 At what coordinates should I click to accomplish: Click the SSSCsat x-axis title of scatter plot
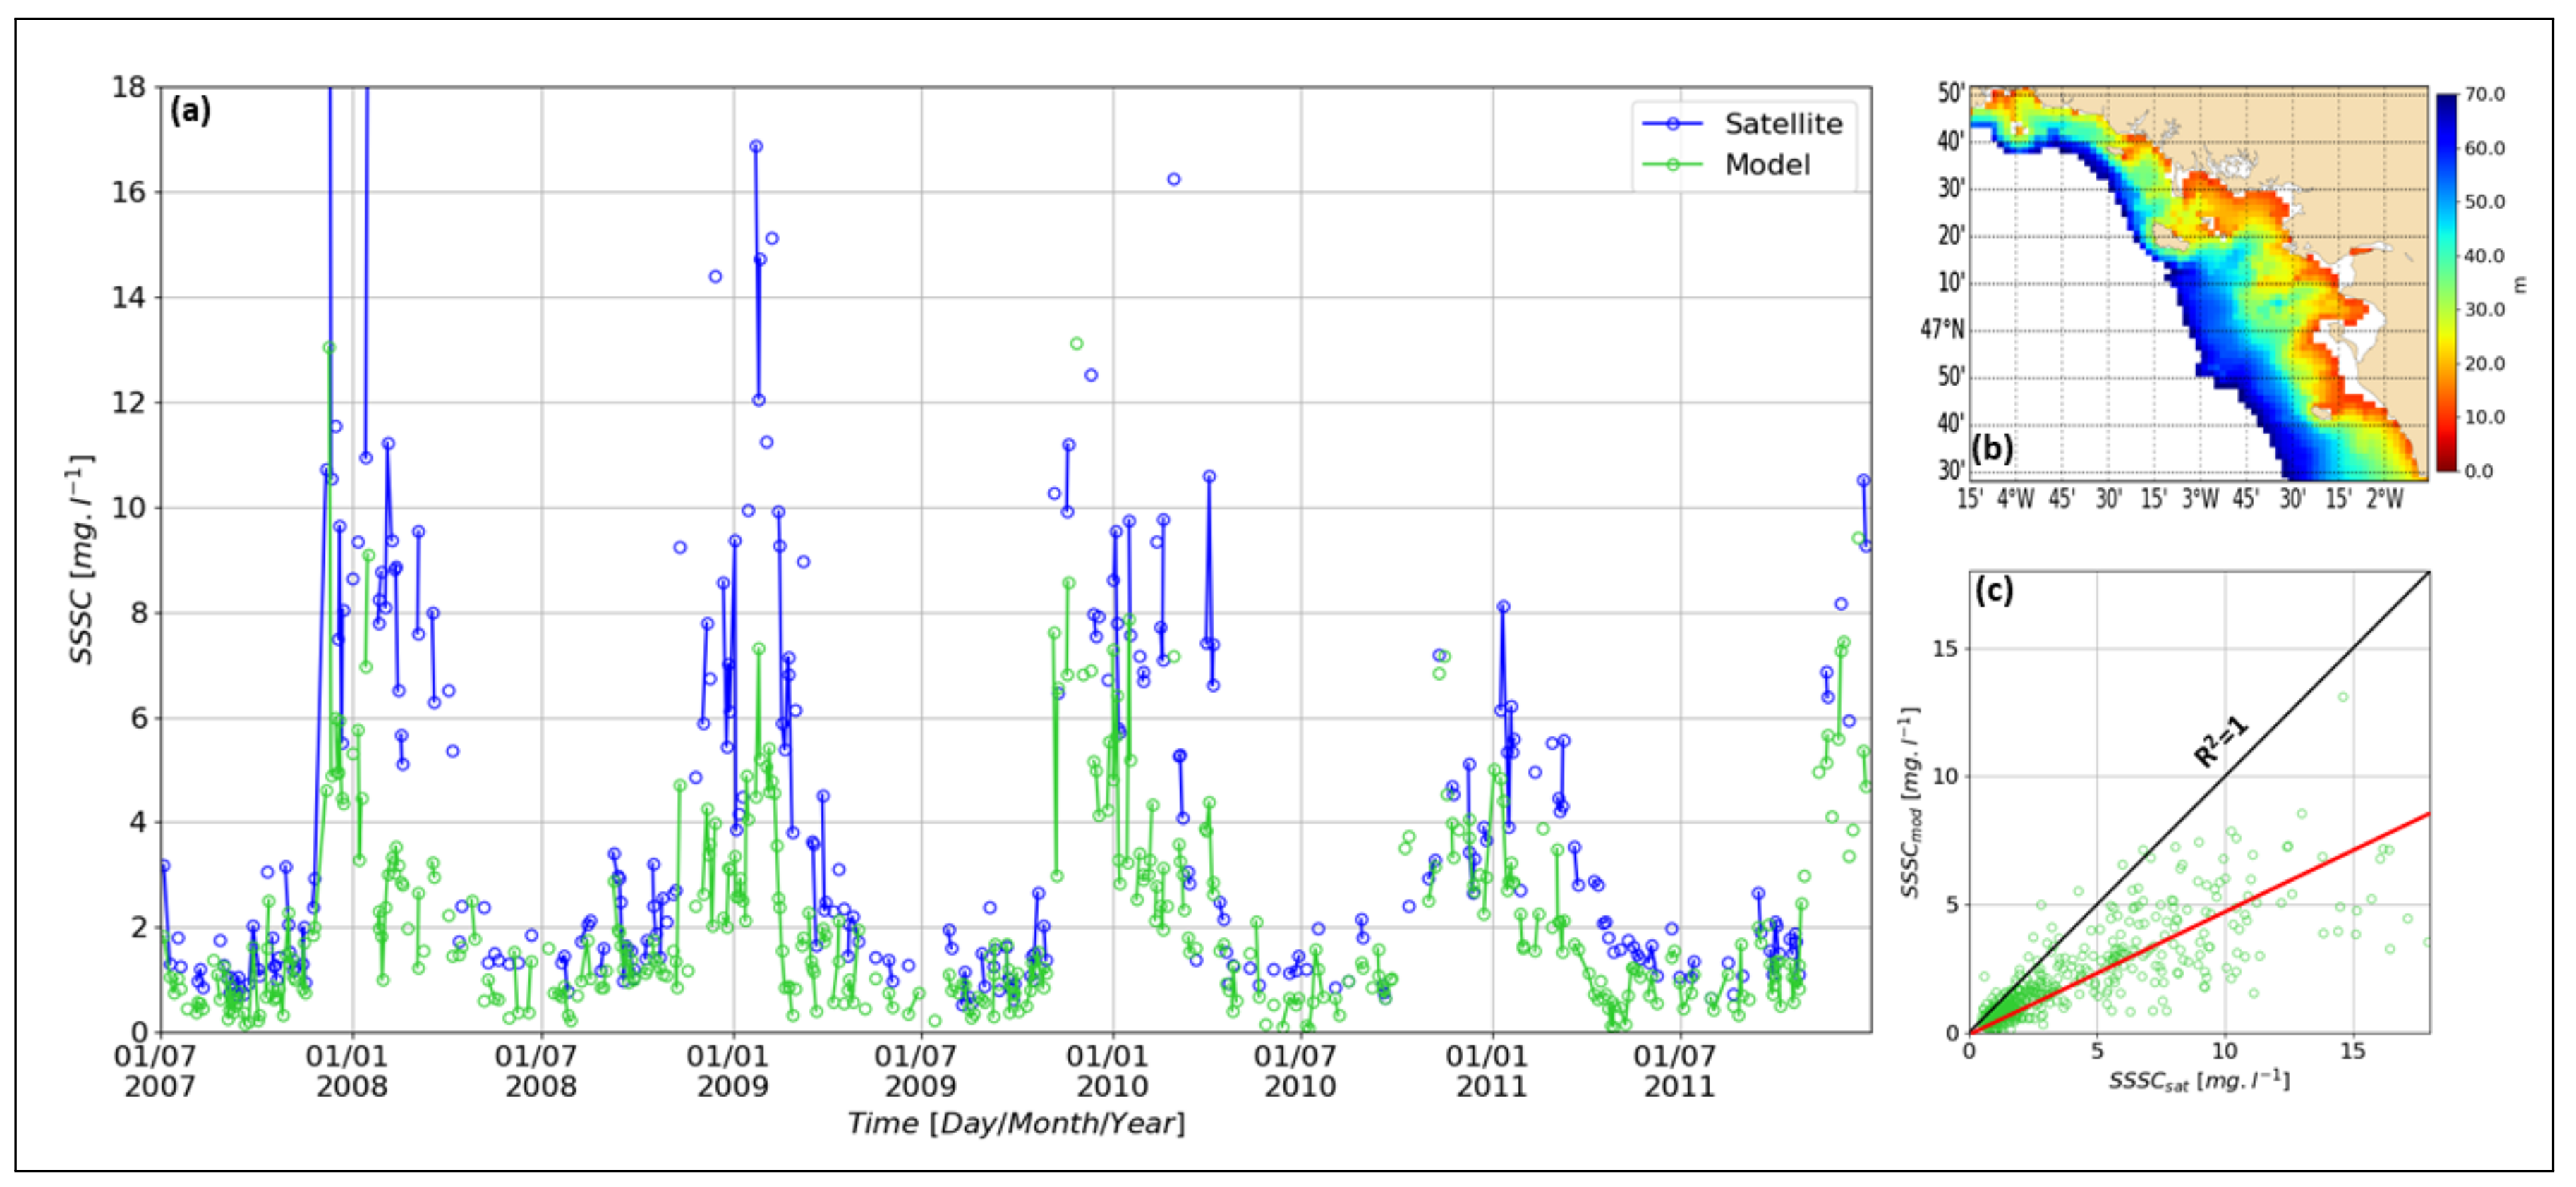pos(2199,1081)
